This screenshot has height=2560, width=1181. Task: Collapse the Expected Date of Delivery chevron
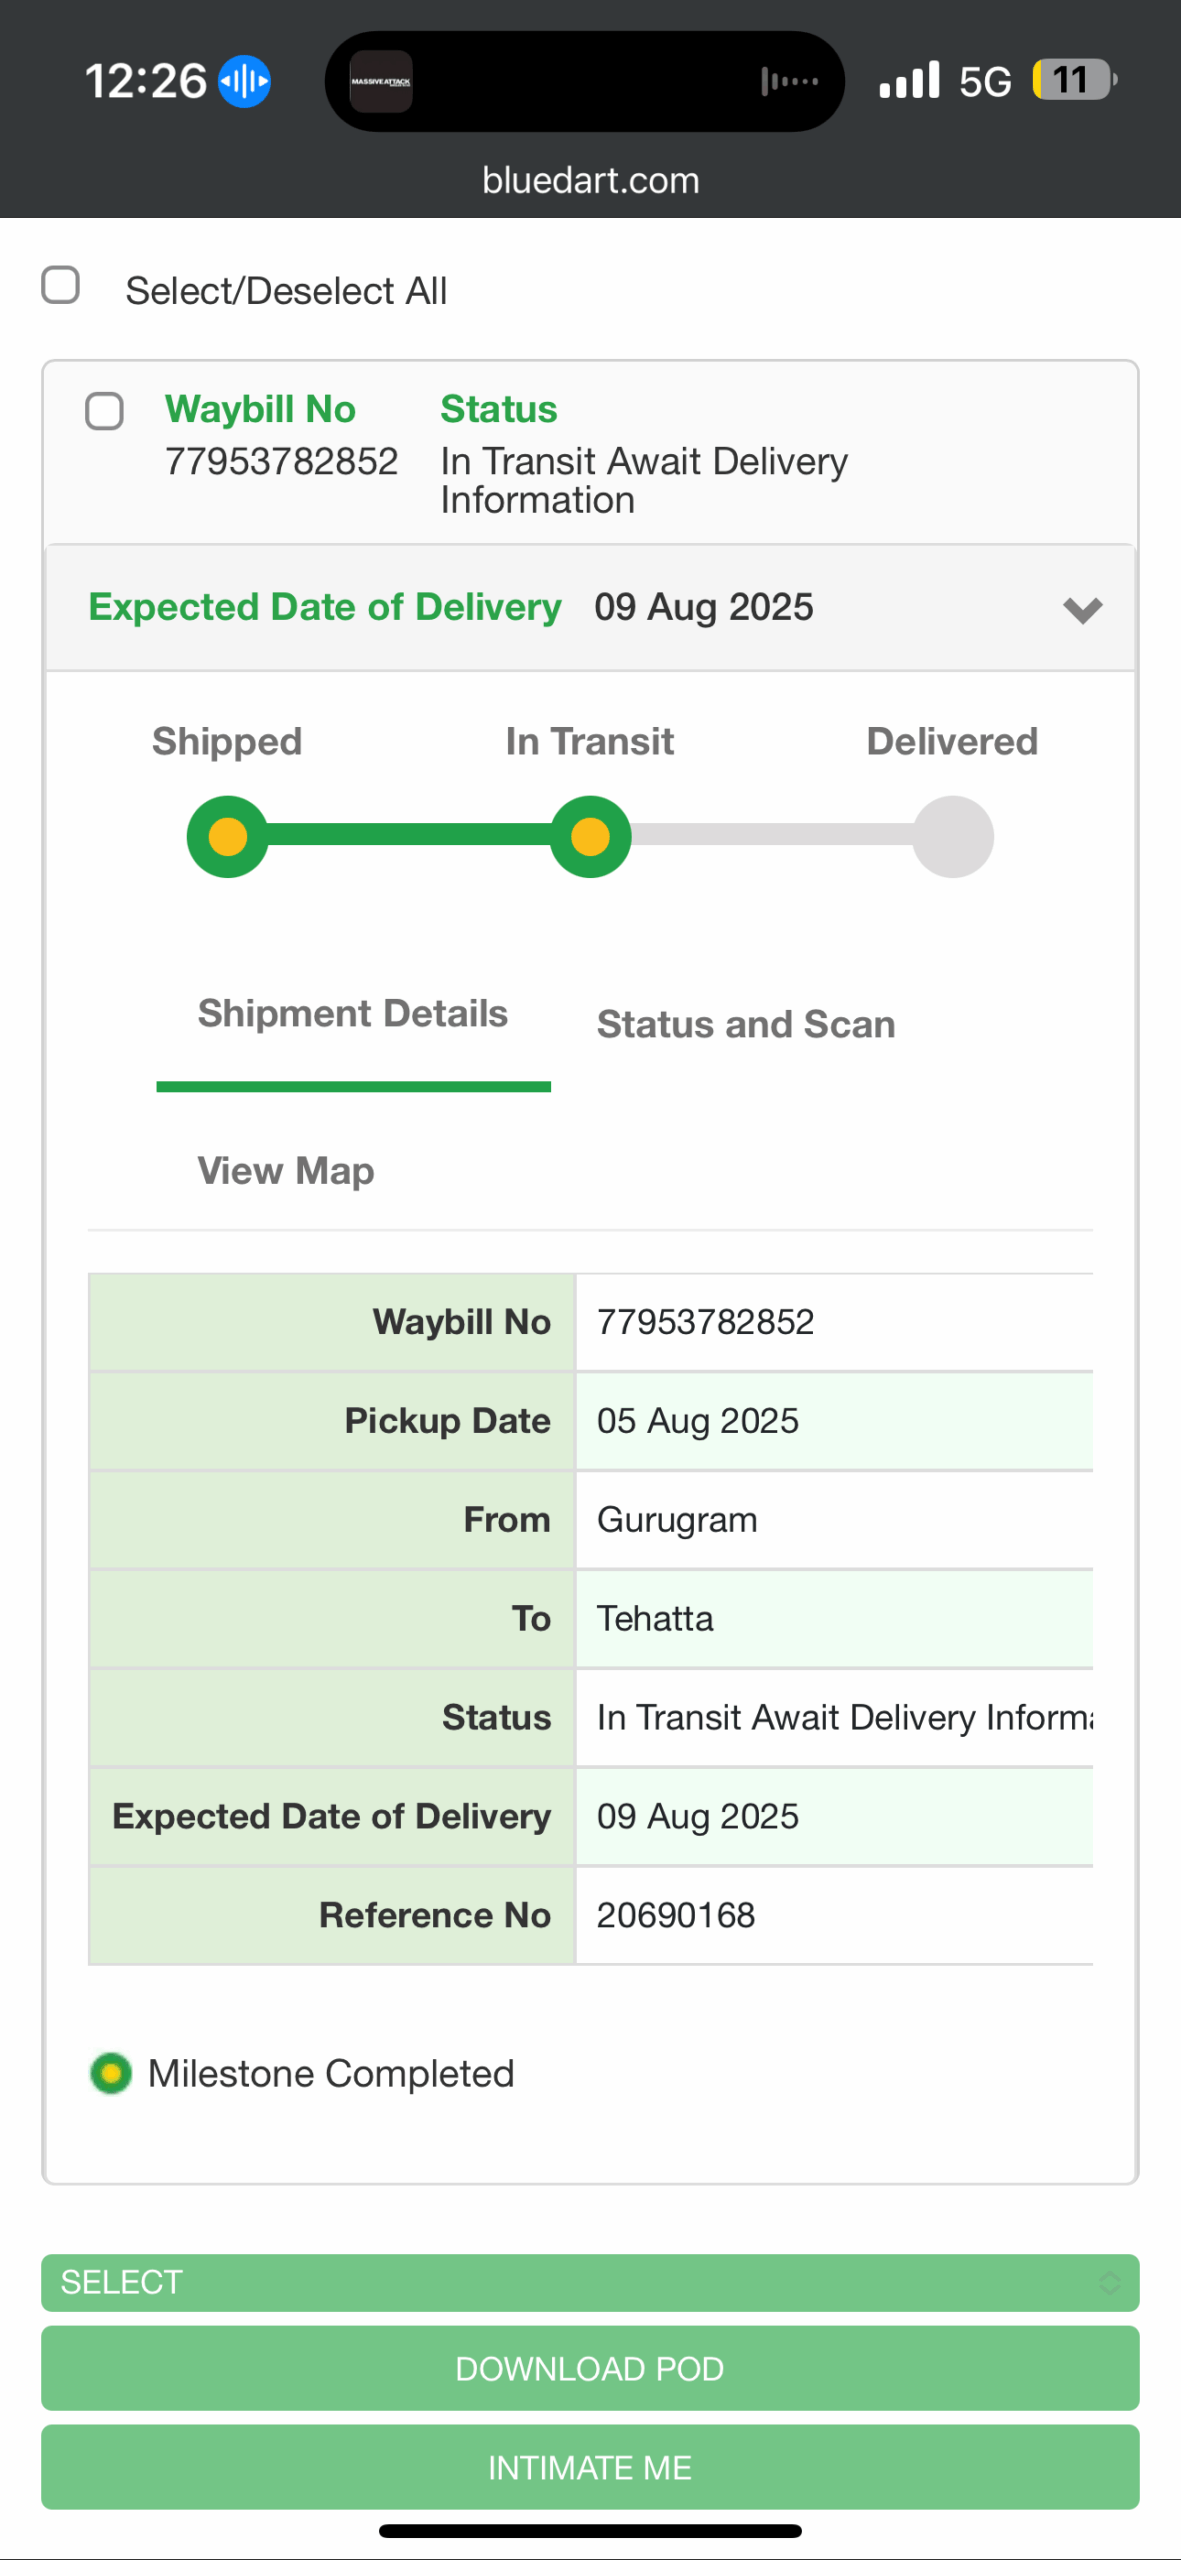point(1082,609)
